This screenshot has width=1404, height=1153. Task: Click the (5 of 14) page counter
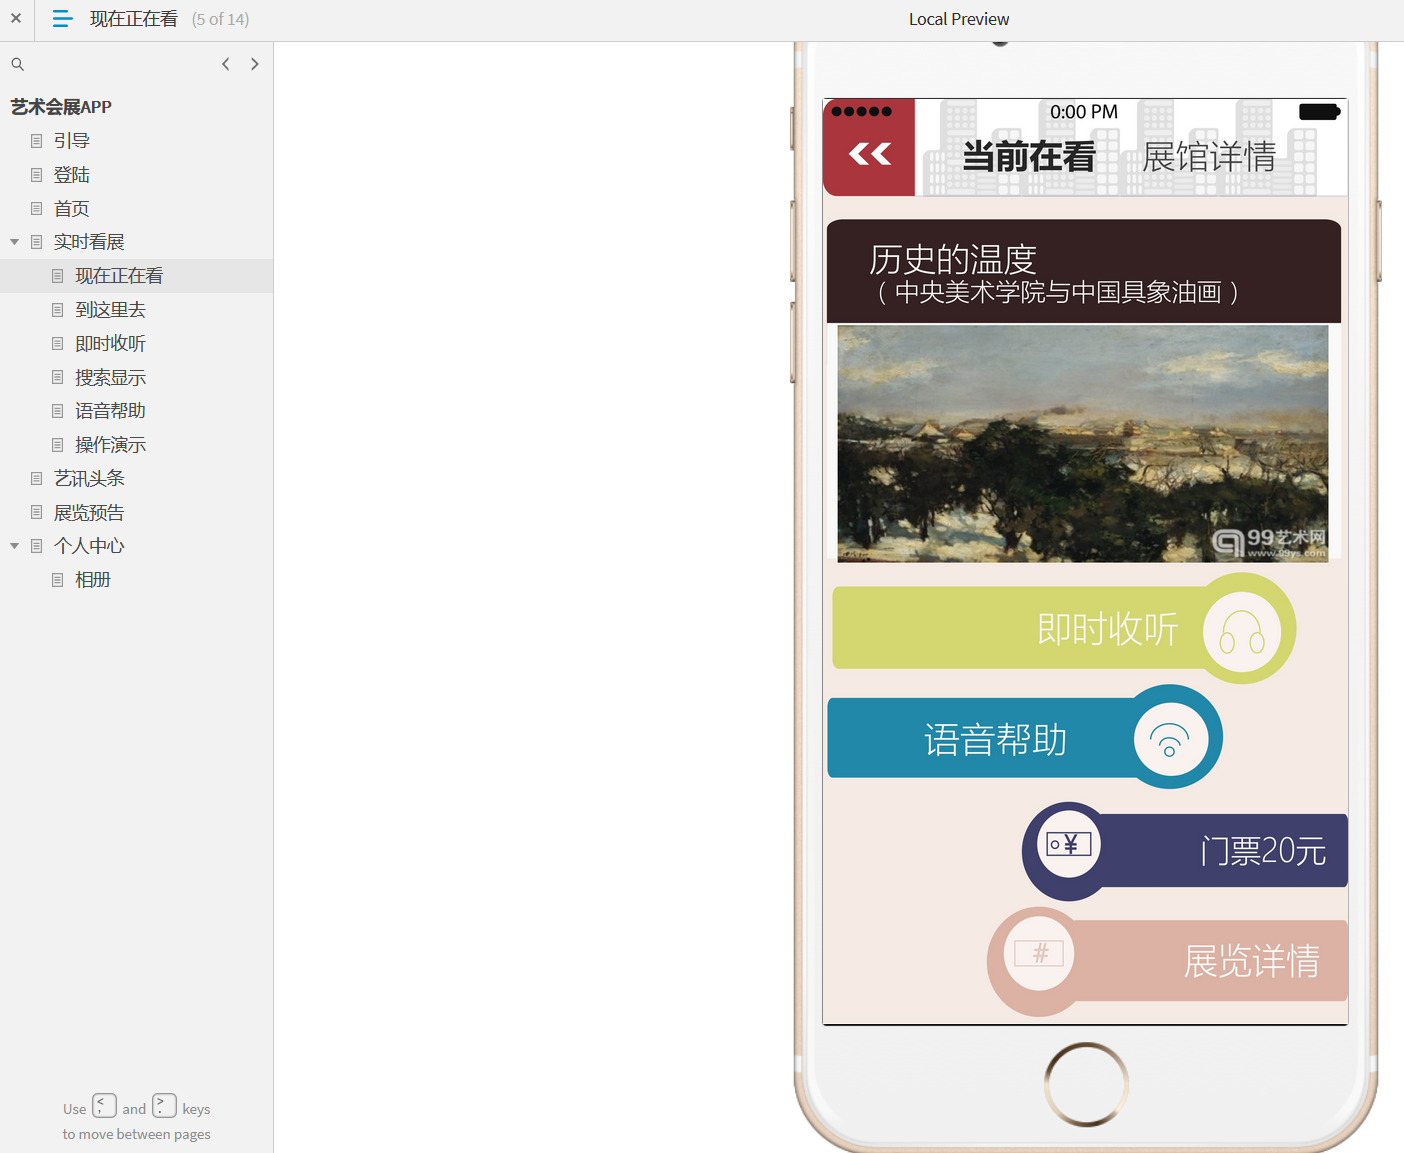[221, 19]
